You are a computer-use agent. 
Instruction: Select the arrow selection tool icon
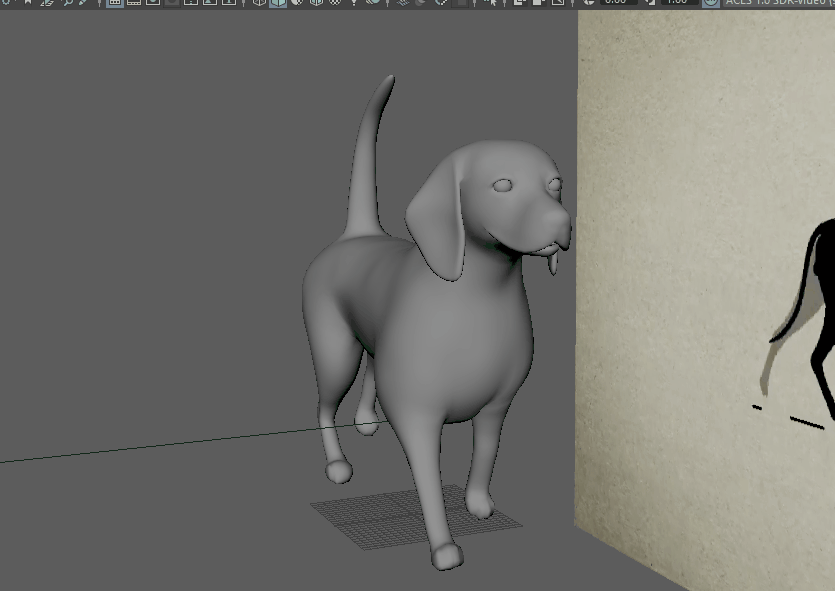(x=493, y=4)
